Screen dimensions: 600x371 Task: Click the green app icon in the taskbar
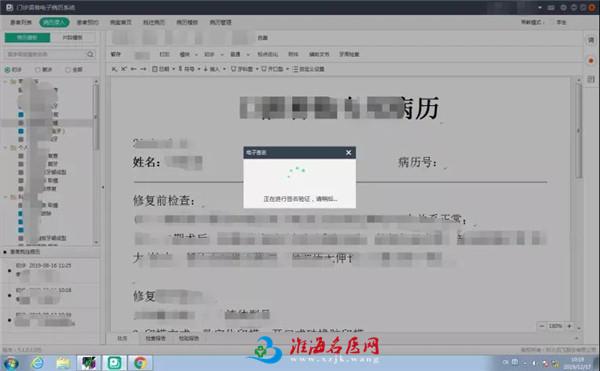(x=114, y=362)
